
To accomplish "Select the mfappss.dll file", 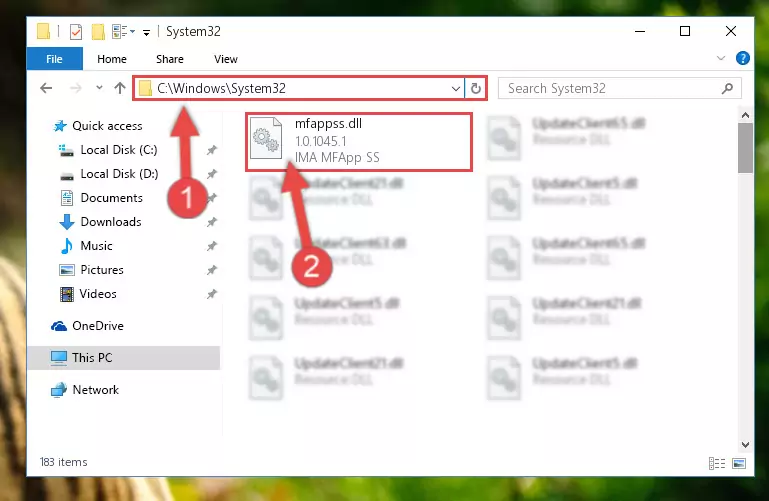I will pyautogui.click(x=359, y=141).
